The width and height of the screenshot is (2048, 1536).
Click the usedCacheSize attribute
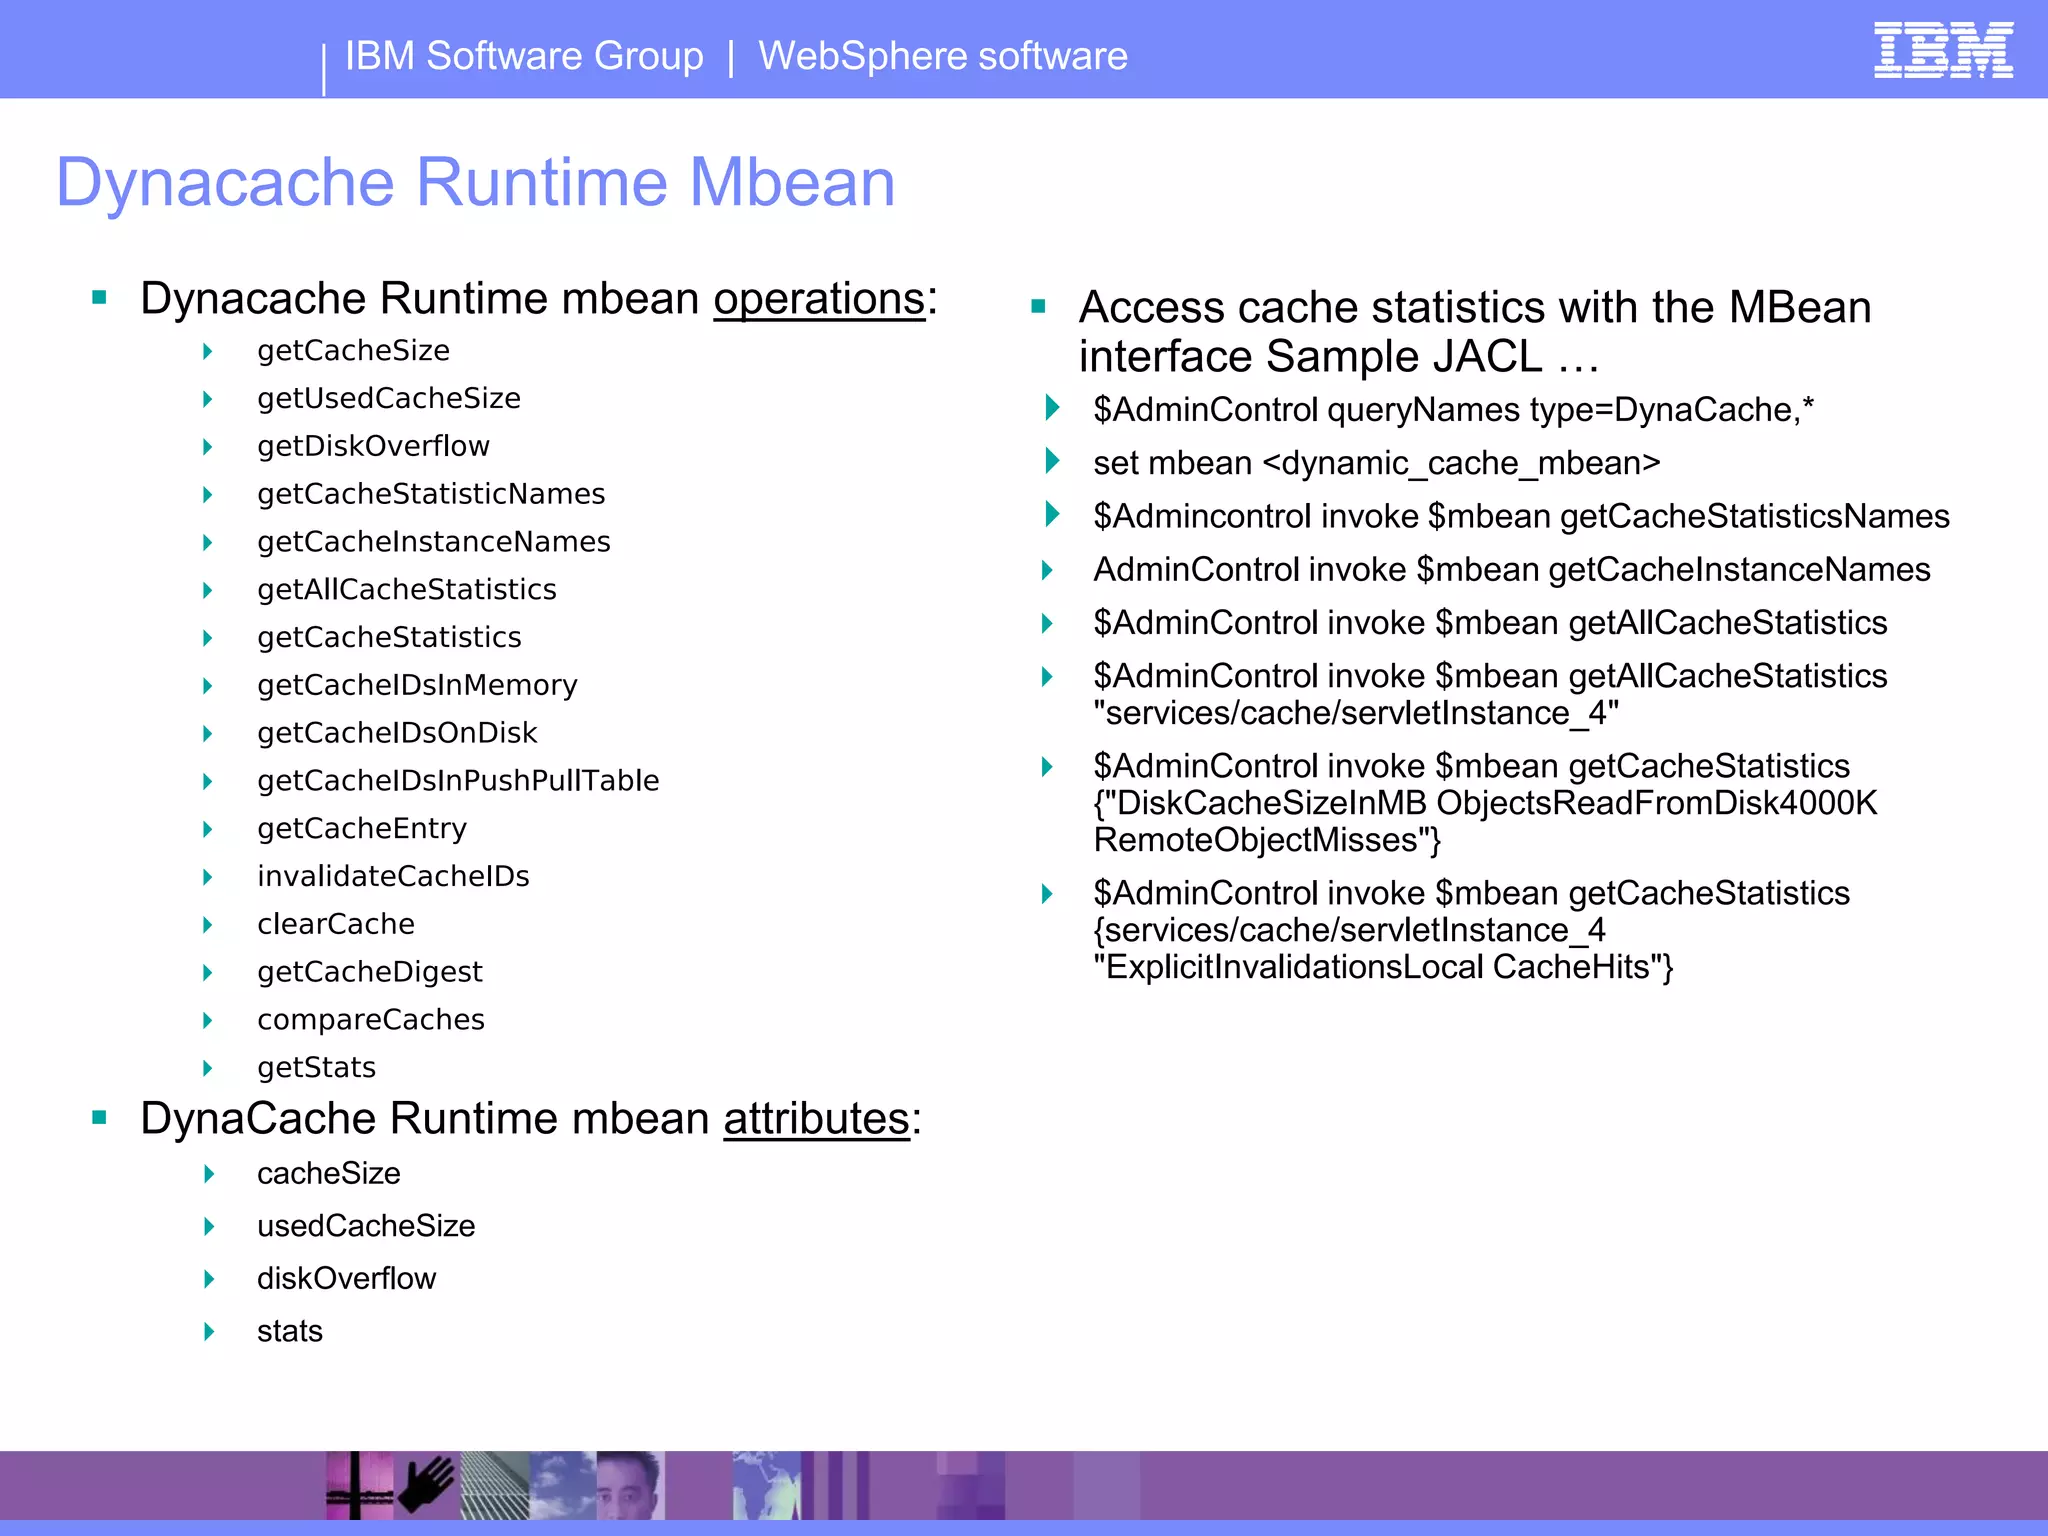click(x=366, y=1226)
